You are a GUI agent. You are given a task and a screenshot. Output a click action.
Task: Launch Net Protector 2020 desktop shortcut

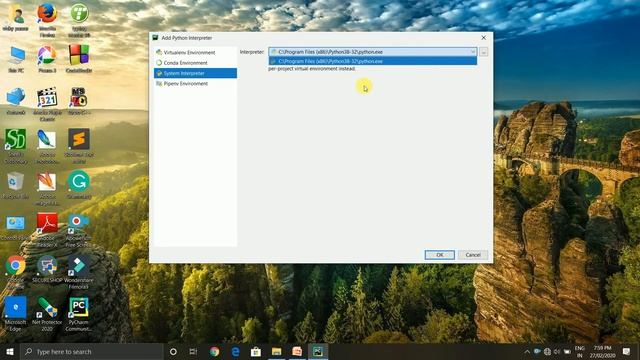point(47,314)
